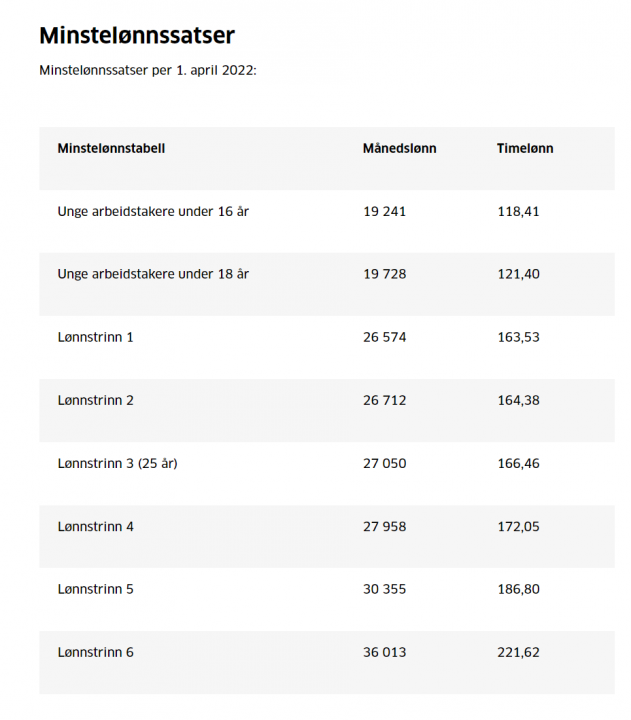Image resolution: width=631 pixels, height=720 pixels.
Task: Select the Lønnstrinn 2 row label
Action: (x=96, y=400)
